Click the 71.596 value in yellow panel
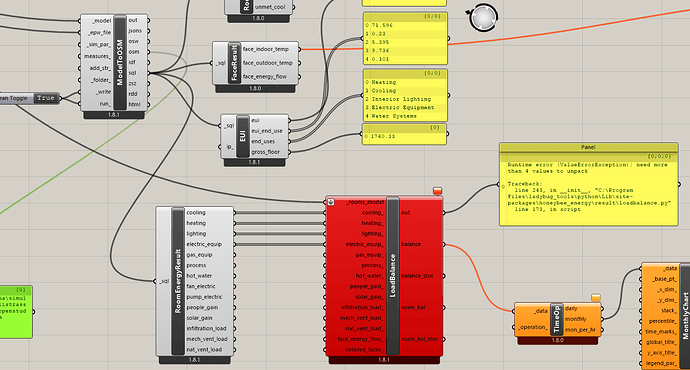 tap(382, 26)
